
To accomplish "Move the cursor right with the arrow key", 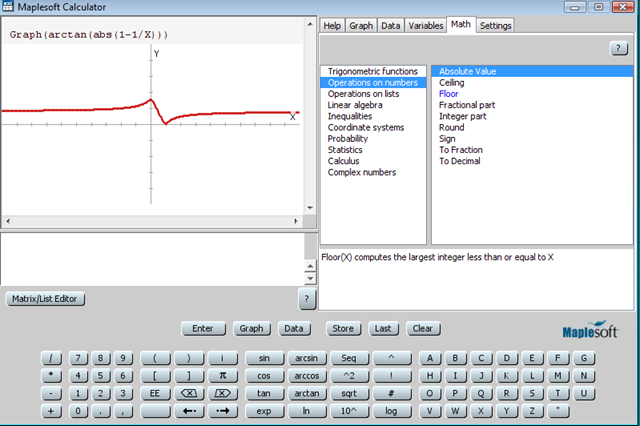I will [x=222, y=411].
